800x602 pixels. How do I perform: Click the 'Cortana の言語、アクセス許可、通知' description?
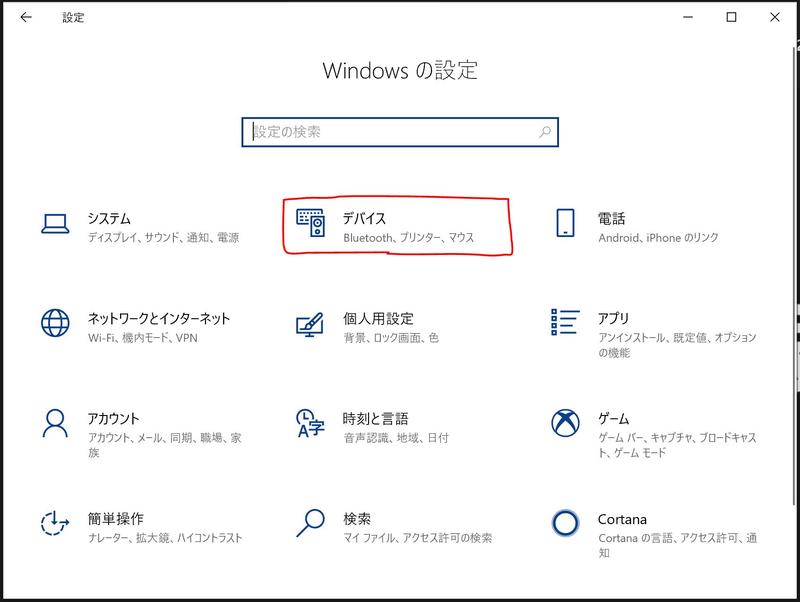click(x=678, y=545)
